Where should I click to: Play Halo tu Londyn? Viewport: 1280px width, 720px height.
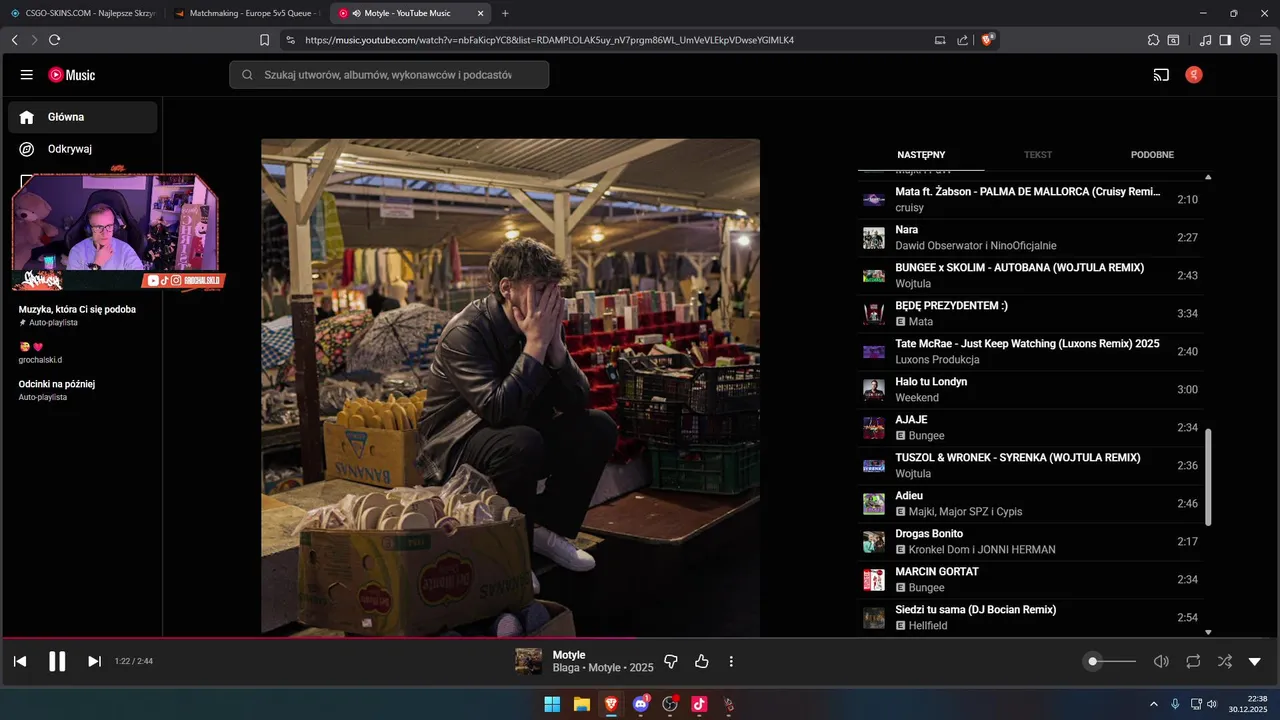click(x=1030, y=389)
